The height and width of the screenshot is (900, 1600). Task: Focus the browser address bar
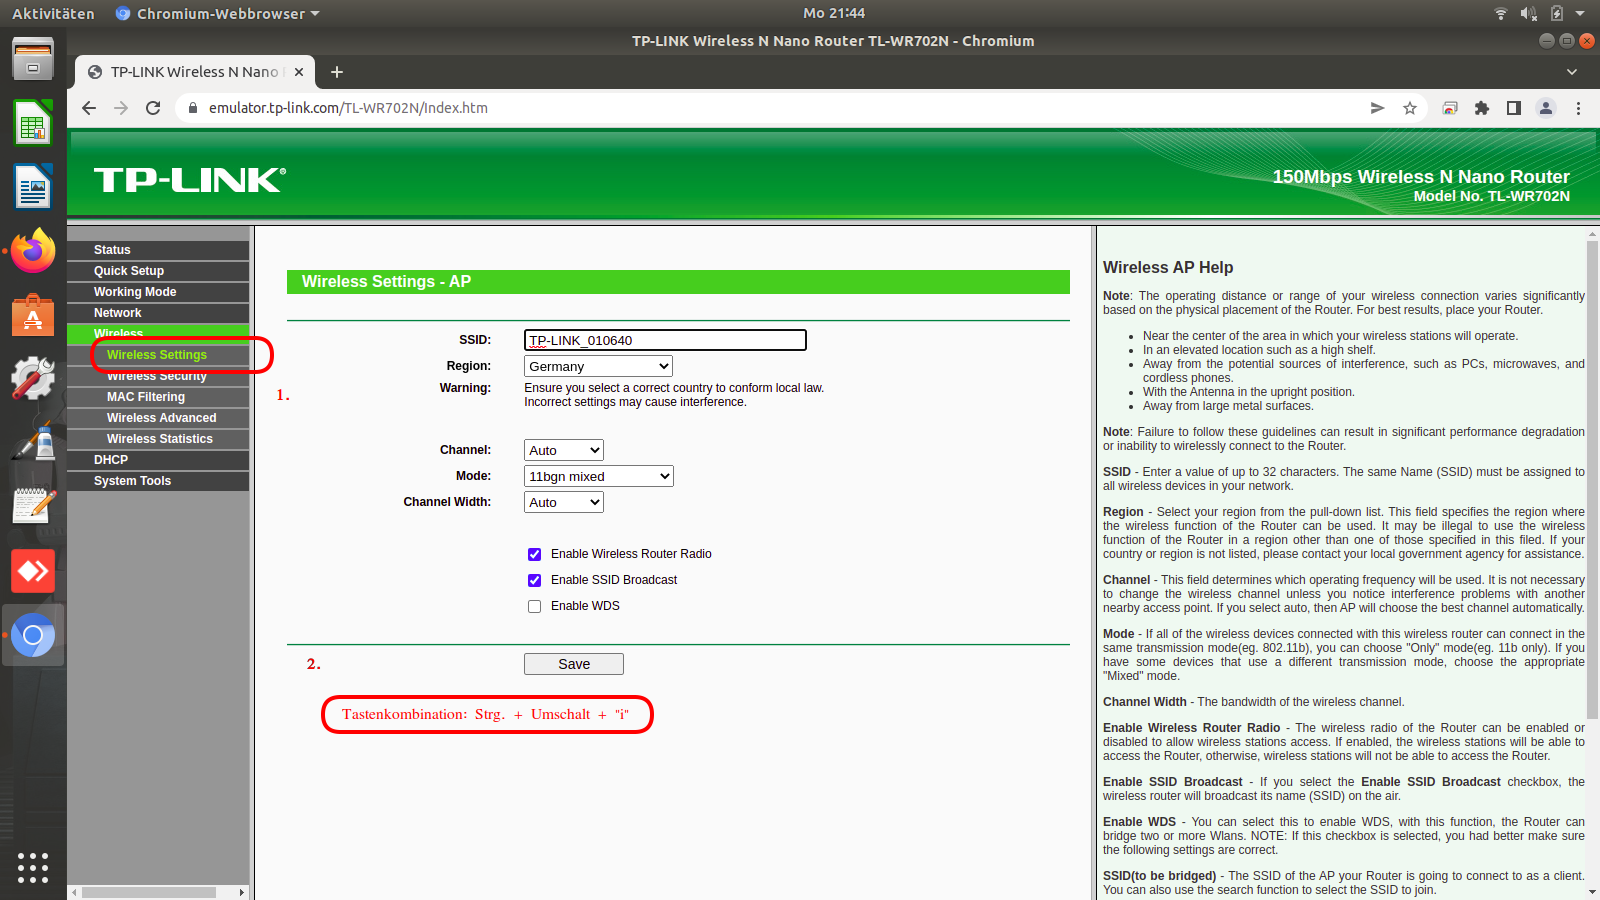tap(780, 108)
